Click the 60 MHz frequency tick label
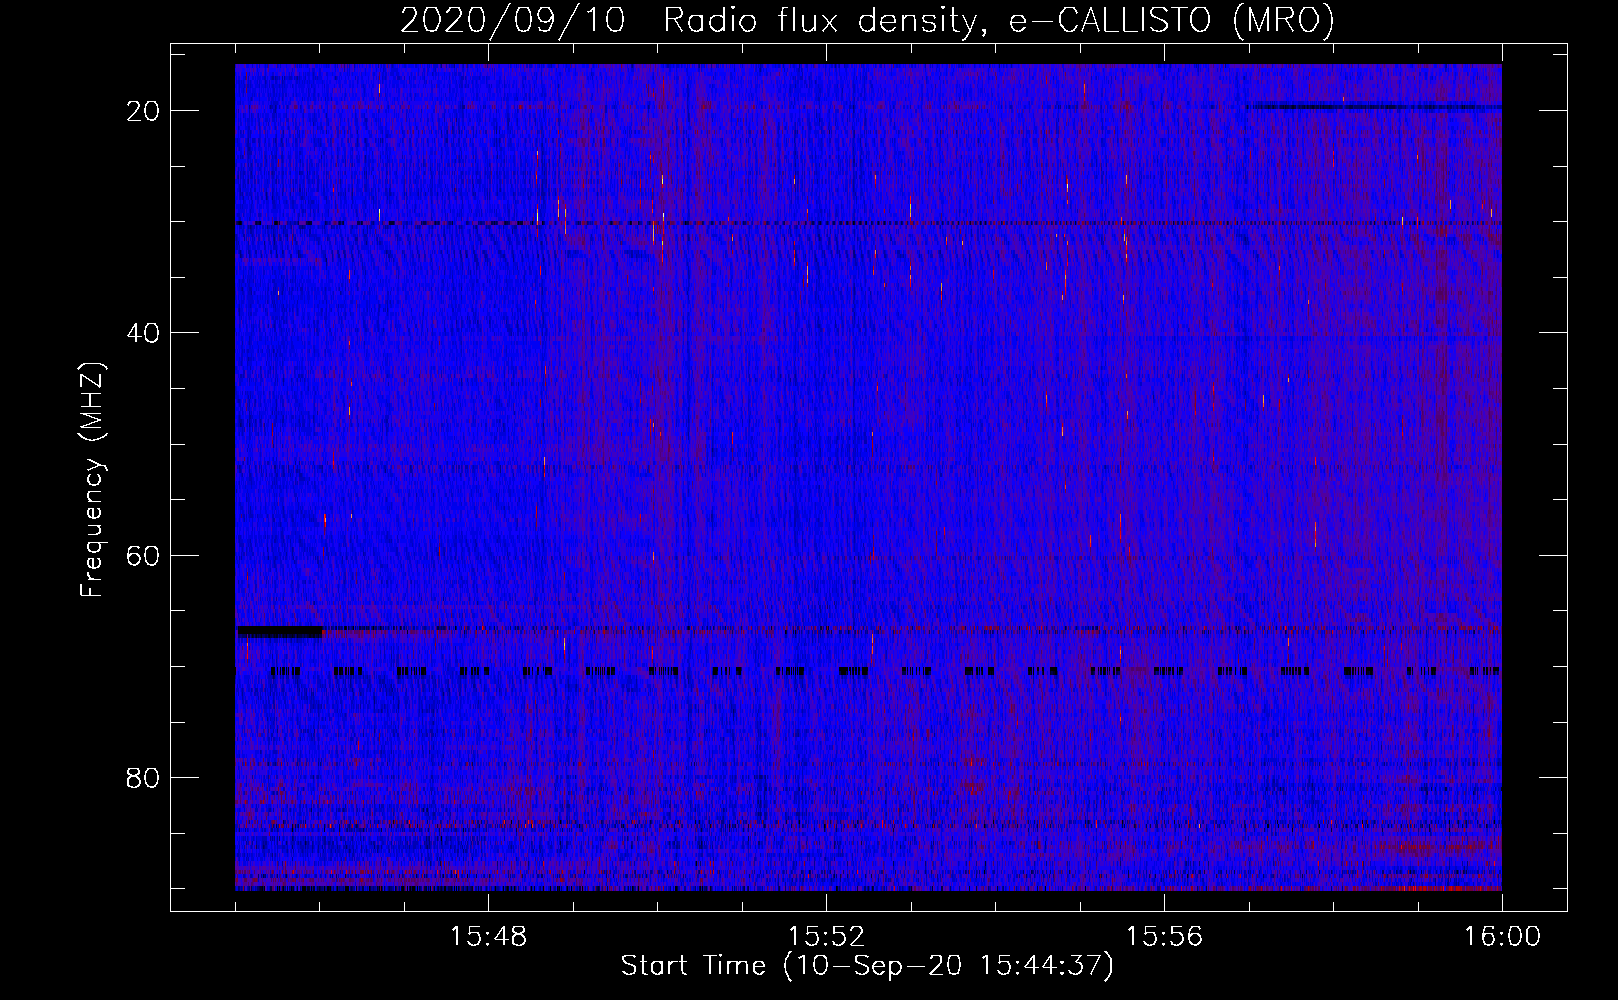Viewport: 1618px width, 1000px height. (144, 555)
